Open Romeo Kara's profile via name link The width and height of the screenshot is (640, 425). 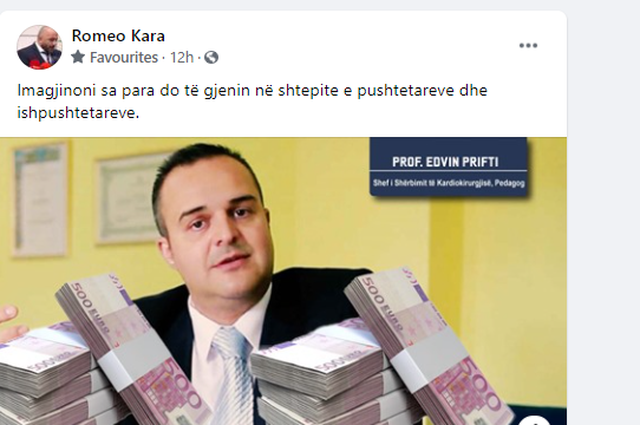coord(118,36)
